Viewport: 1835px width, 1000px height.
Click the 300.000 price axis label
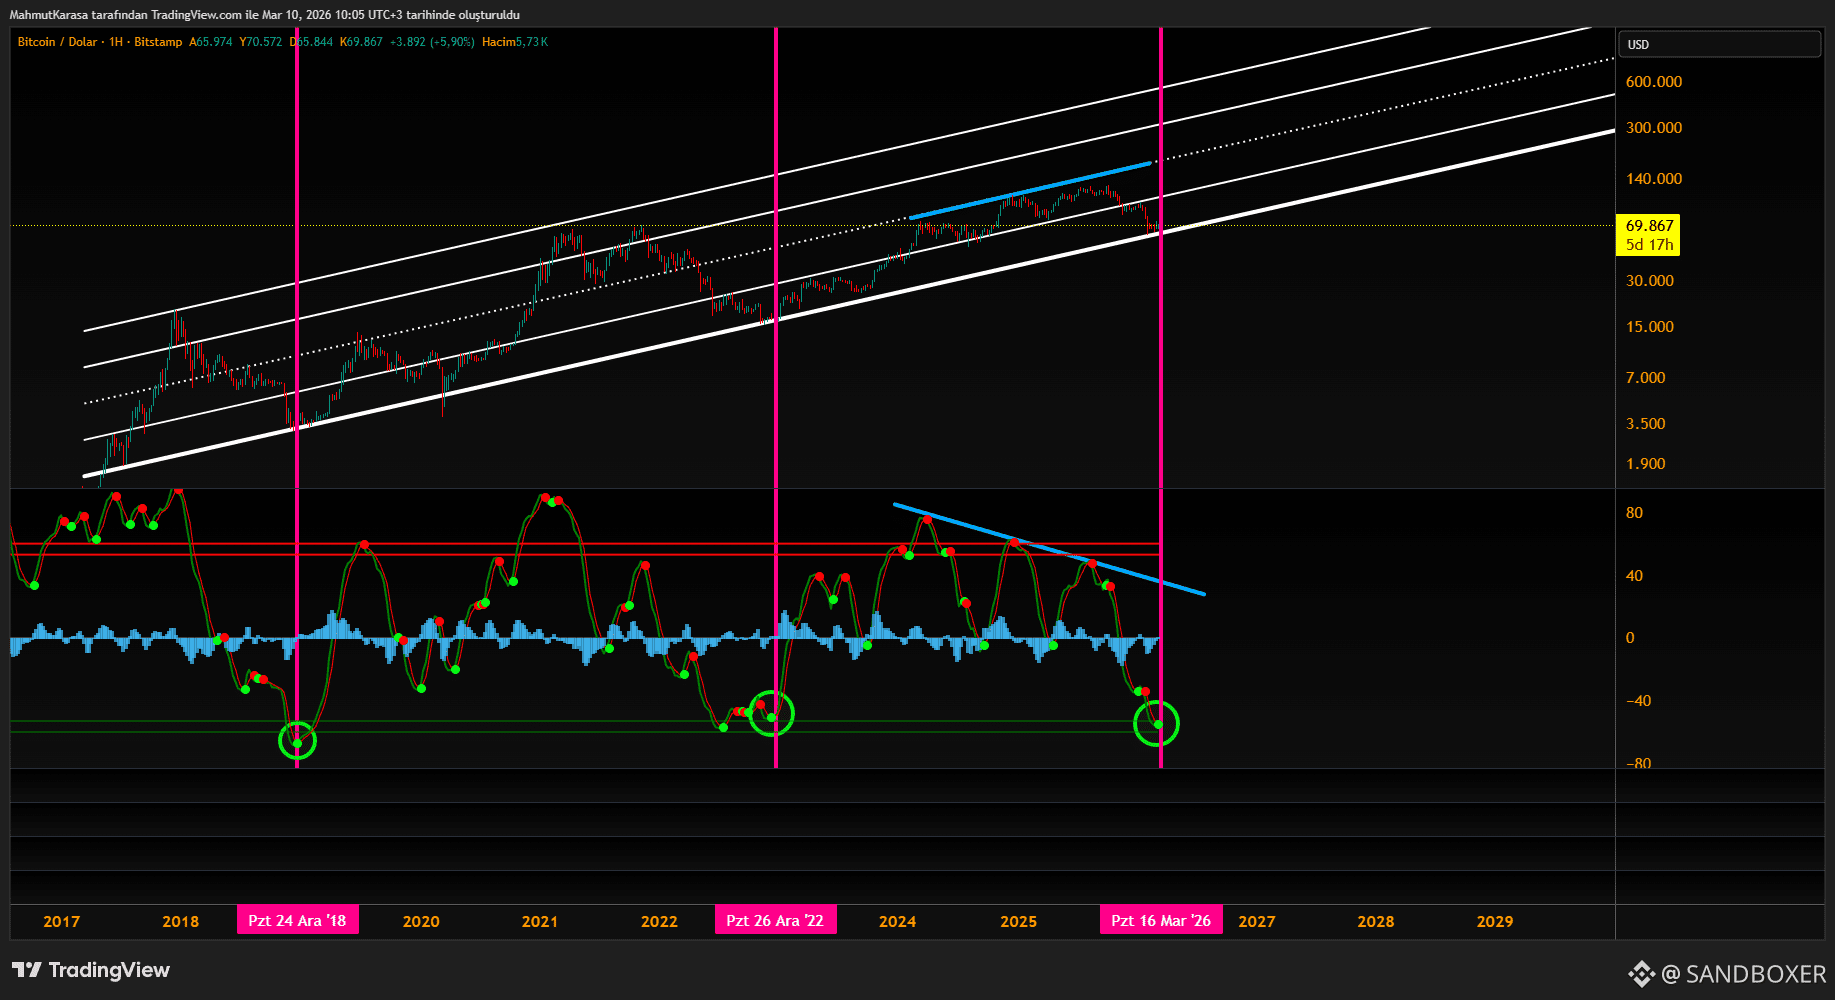(x=1654, y=128)
